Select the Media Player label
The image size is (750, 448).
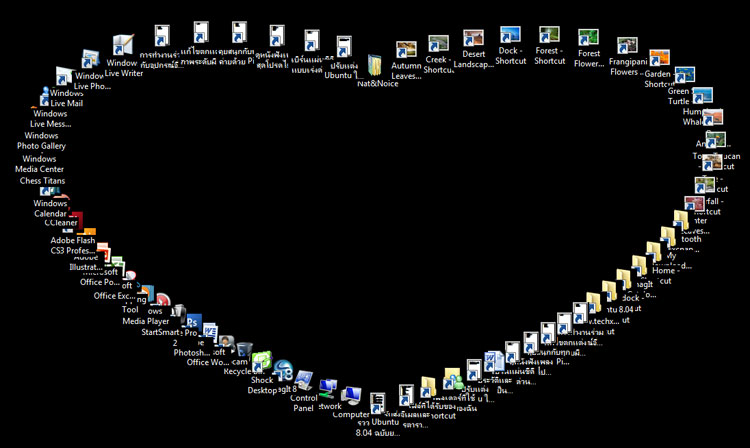tap(146, 321)
